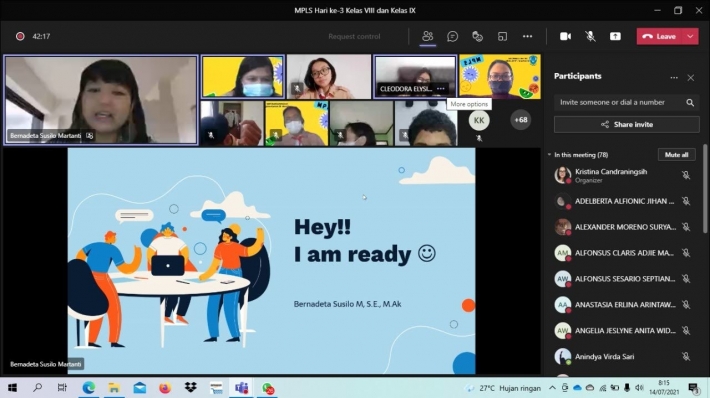Click the red recording indicator icon

point(20,36)
